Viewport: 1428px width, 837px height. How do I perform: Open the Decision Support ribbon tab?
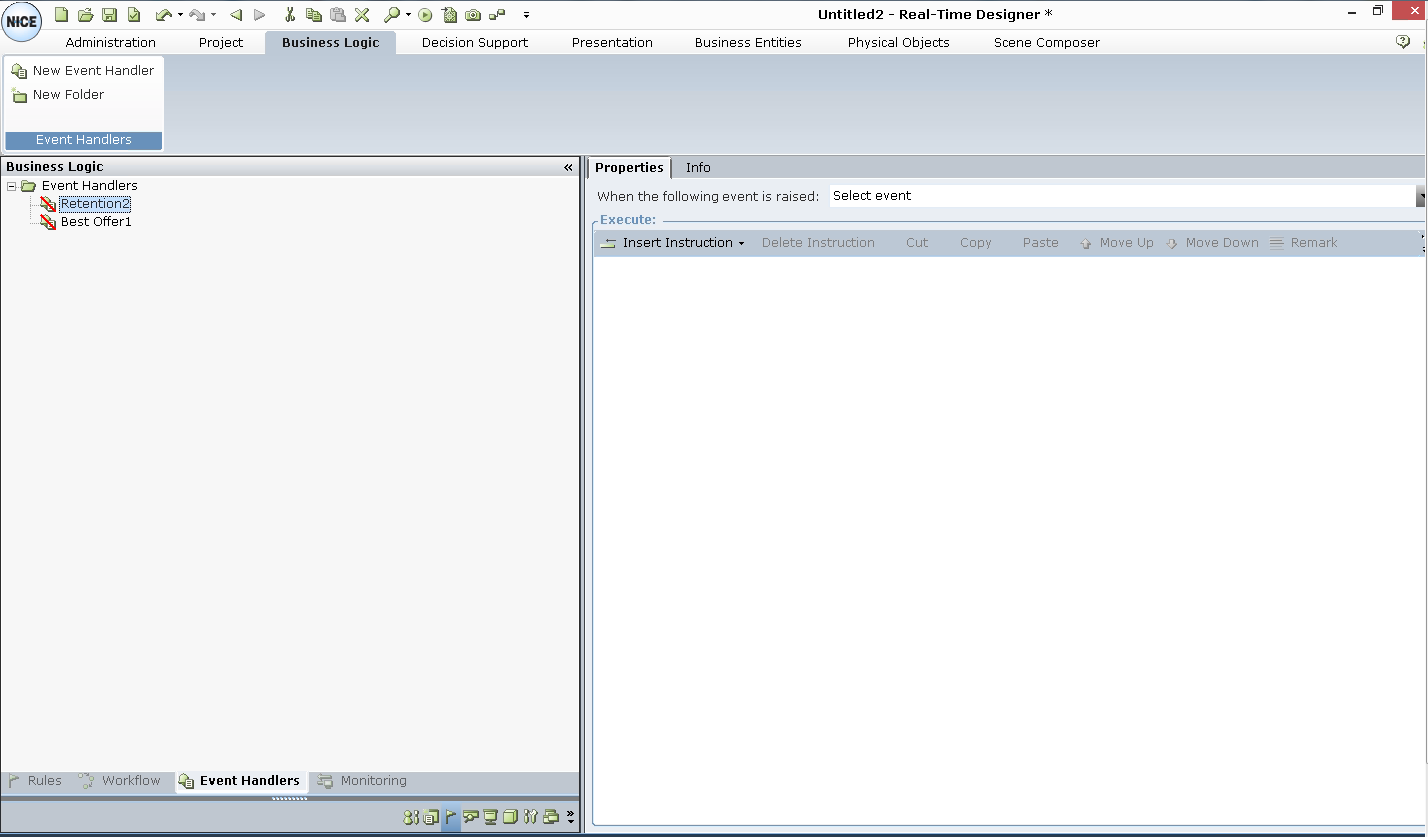(x=474, y=43)
